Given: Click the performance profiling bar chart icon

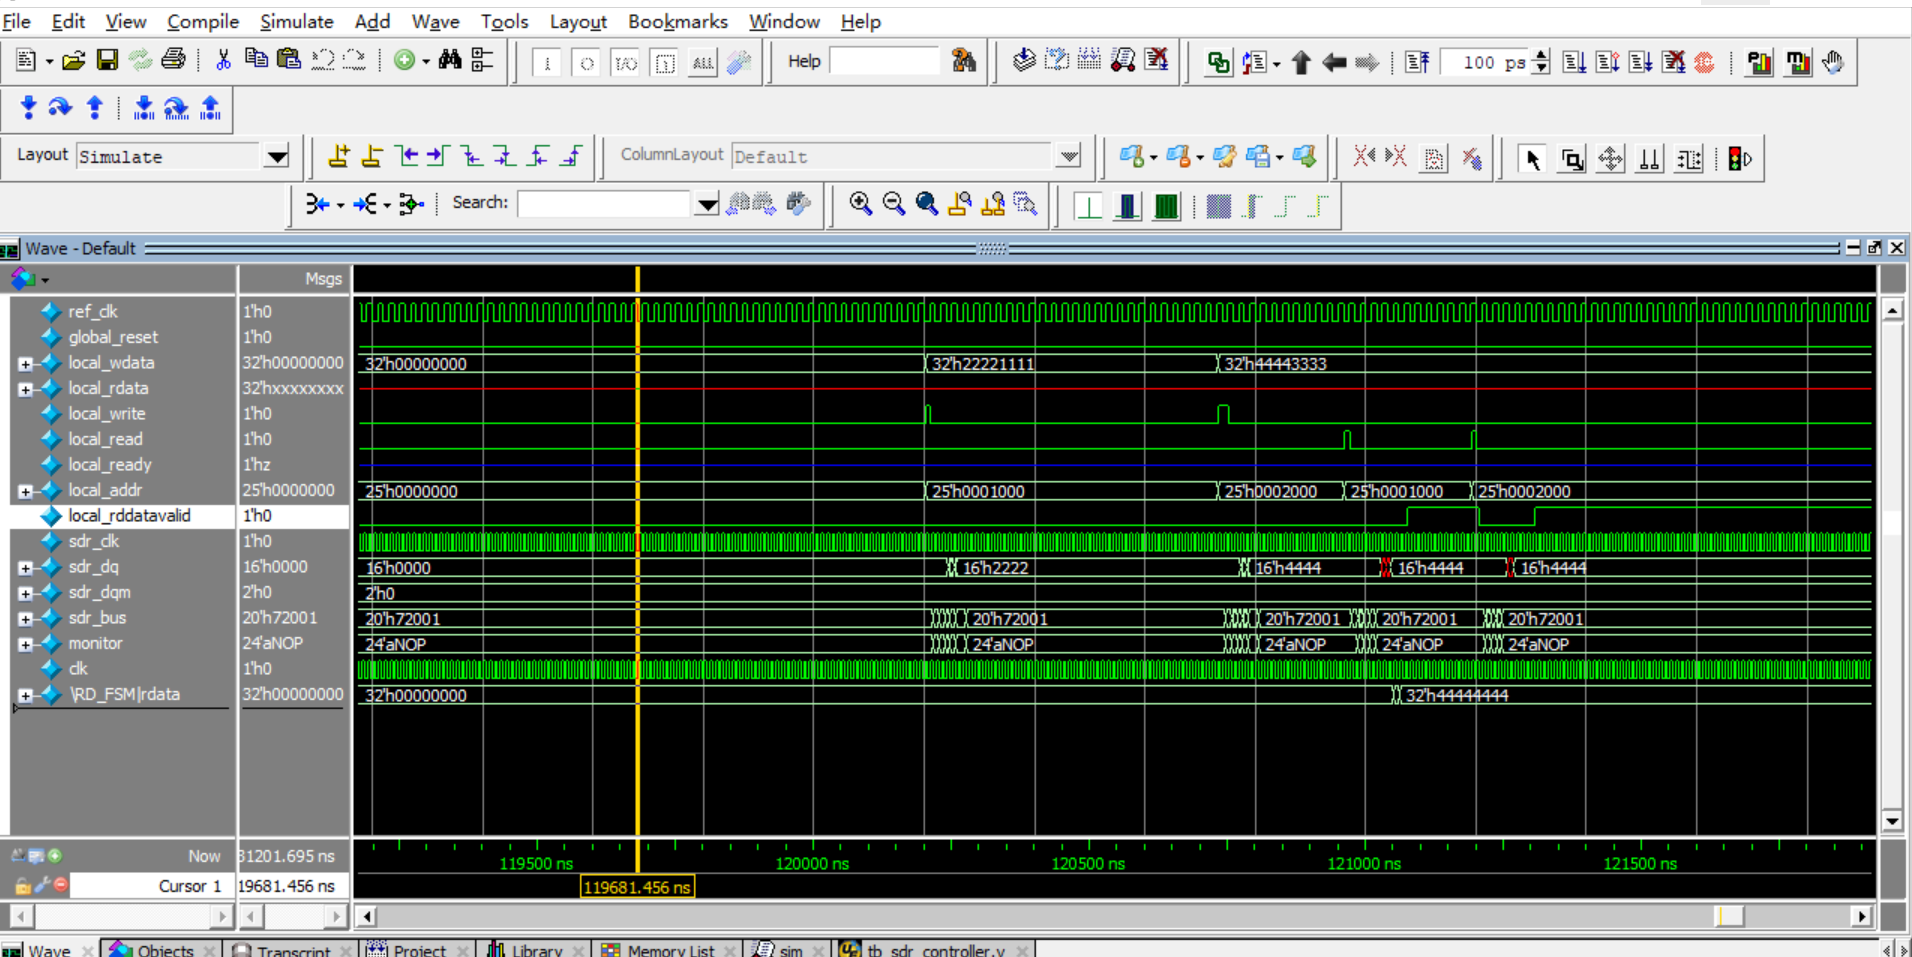Looking at the screenshot, I should coord(1759,63).
